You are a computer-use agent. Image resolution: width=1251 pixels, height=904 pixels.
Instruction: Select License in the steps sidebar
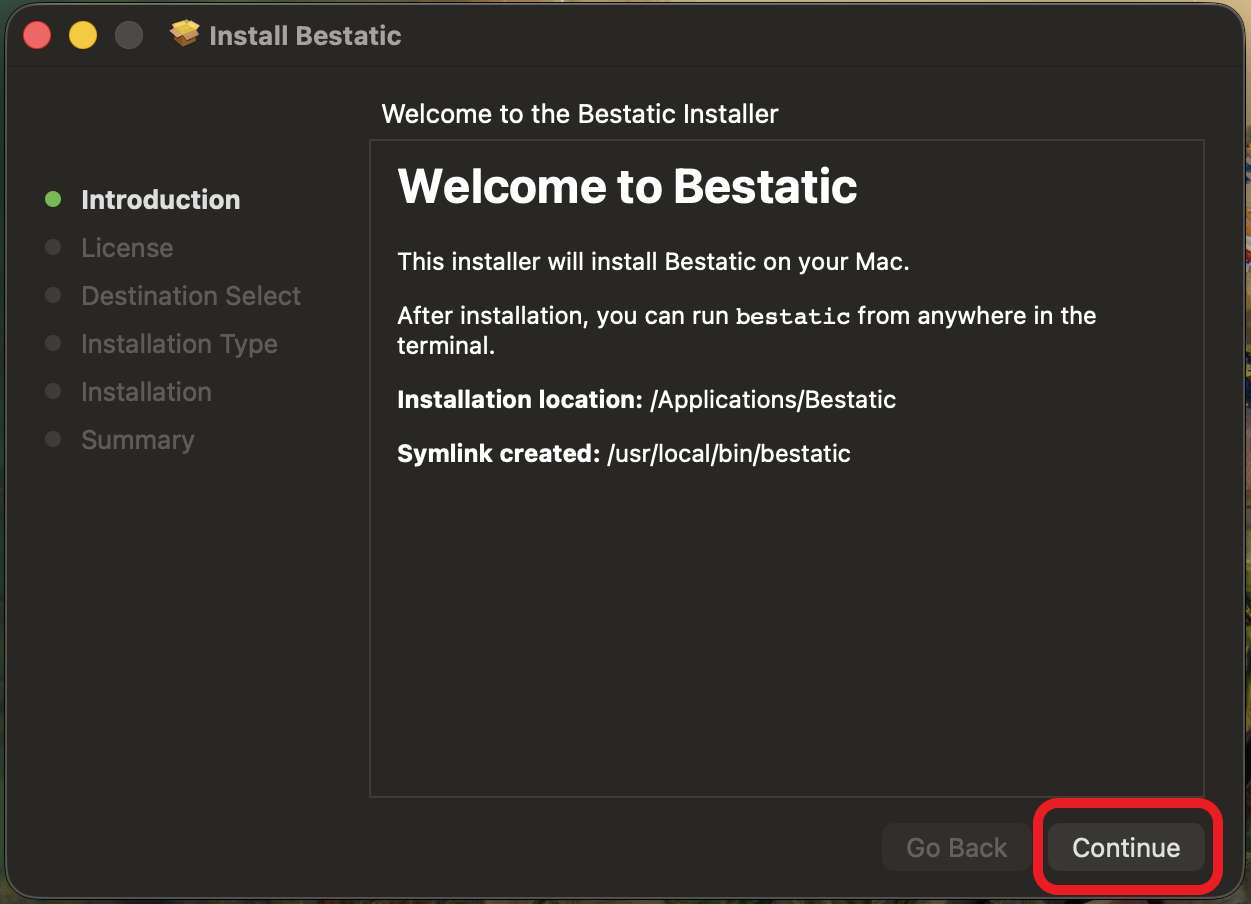pyautogui.click(x=127, y=247)
